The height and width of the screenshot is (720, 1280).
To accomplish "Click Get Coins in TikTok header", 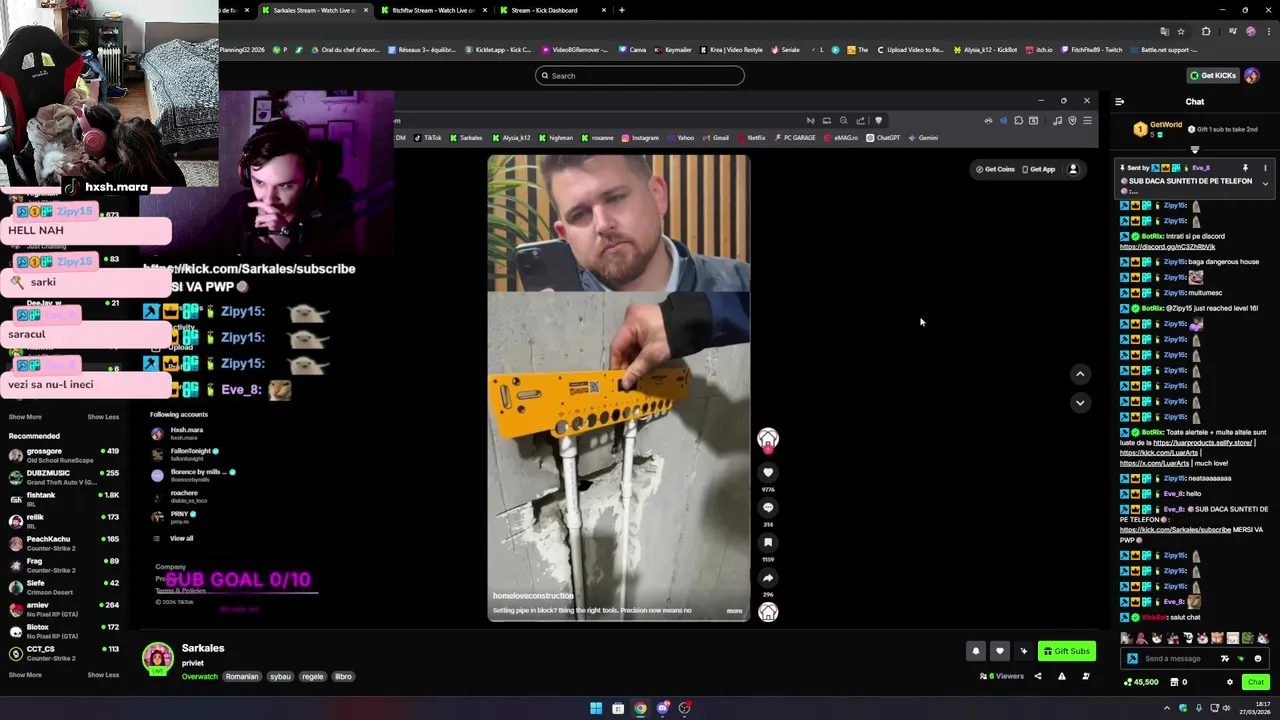I will click(995, 169).
